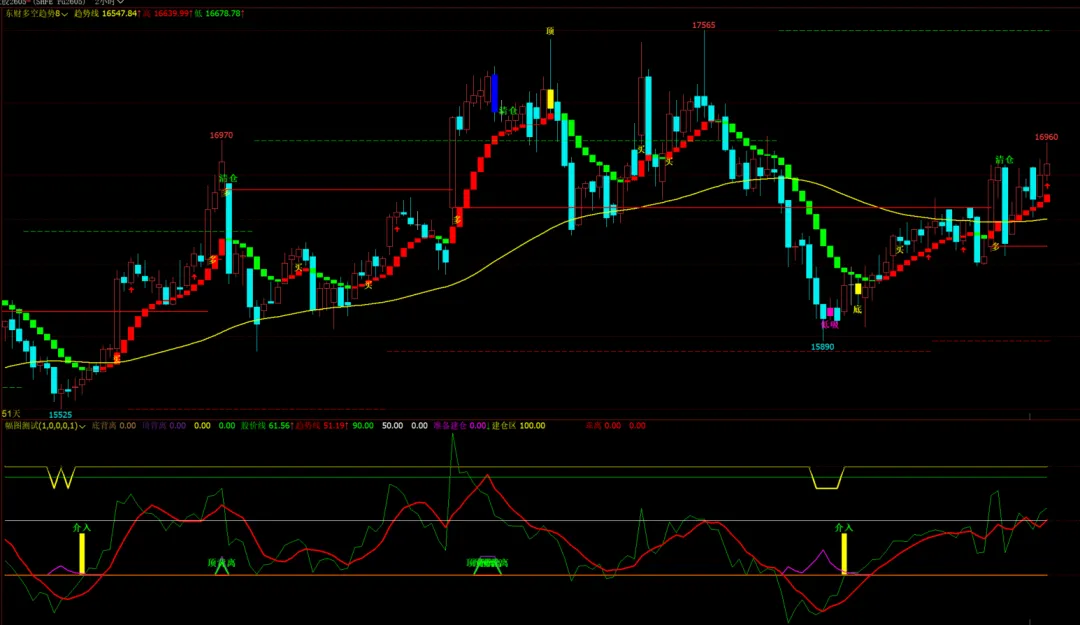
Task: Click the 16960 price label at right
Action: (x=1046, y=136)
